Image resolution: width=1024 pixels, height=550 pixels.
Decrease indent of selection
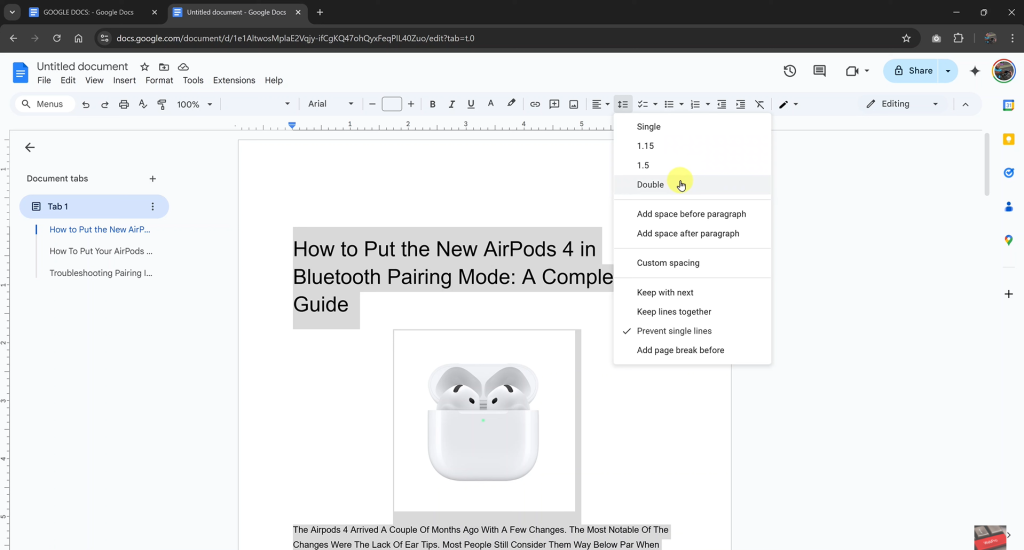[x=722, y=105]
